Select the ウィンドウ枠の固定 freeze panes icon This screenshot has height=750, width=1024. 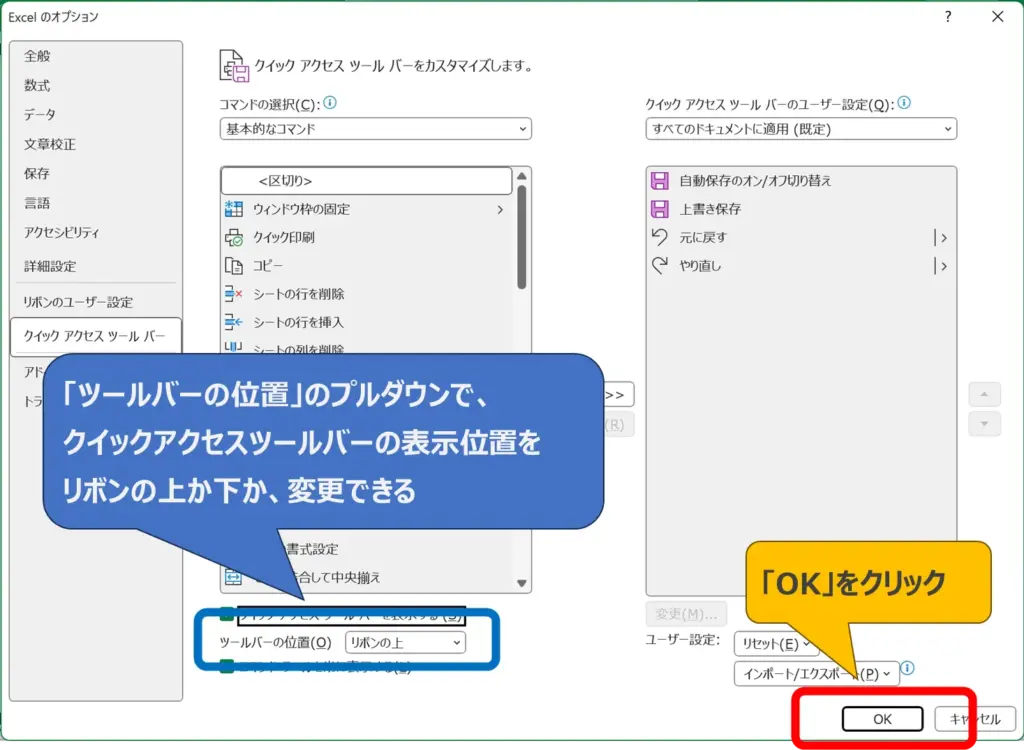pos(234,209)
